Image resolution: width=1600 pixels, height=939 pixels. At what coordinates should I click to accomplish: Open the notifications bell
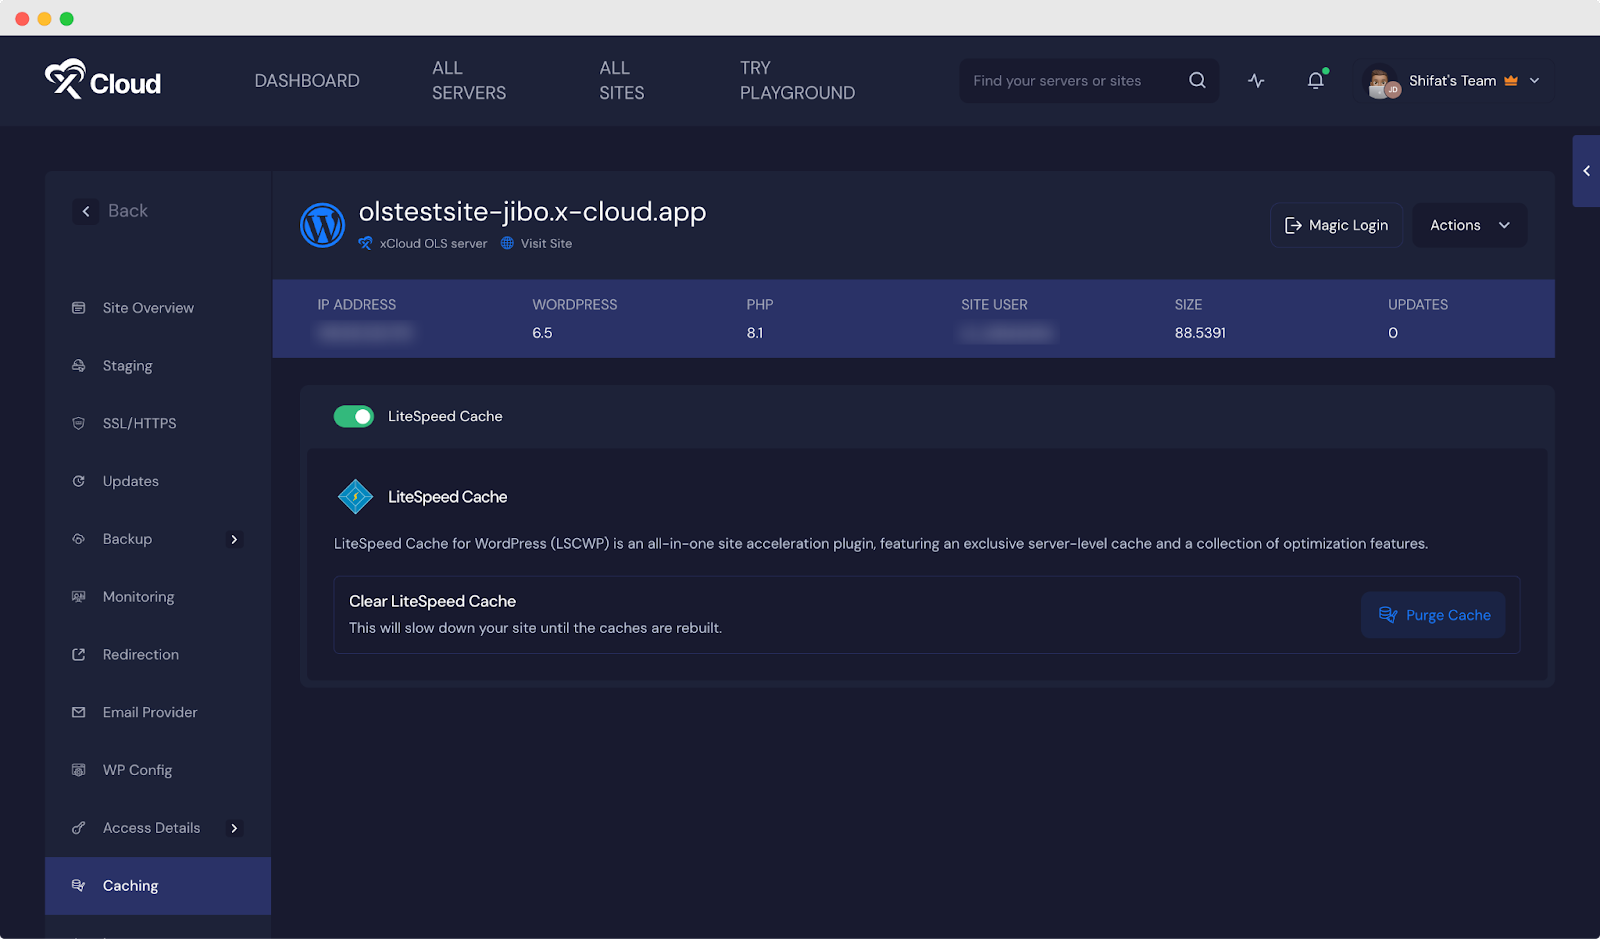click(1314, 81)
